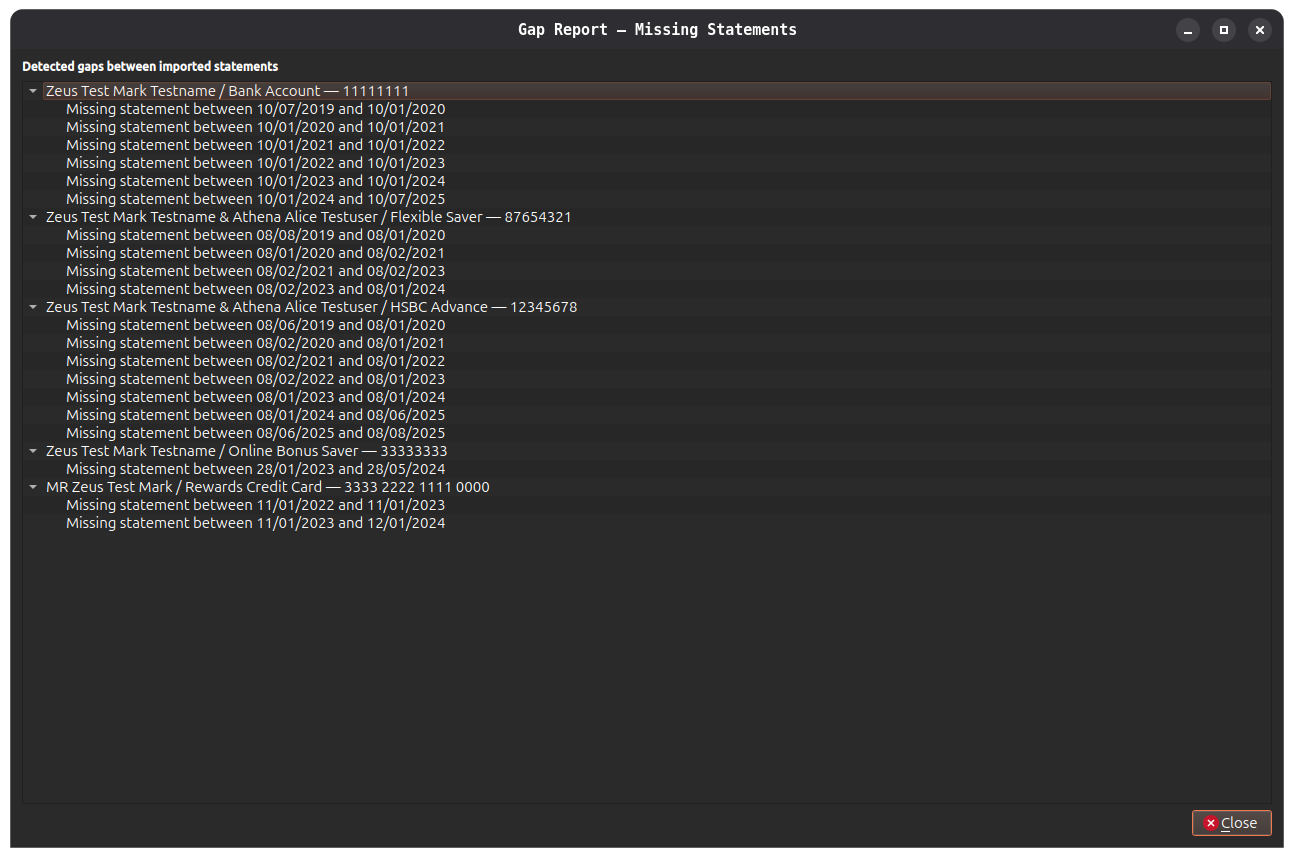Select gap between 10/01/2022 and 10/01/2023
Image resolution: width=1294 pixels, height=858 pixels.
[667, 163]
